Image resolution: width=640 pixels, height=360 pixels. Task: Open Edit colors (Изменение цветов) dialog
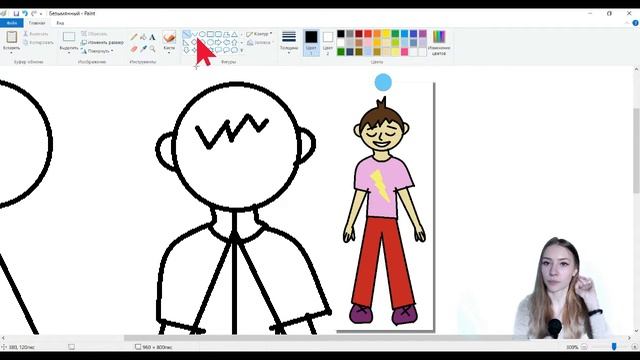coord(439,42)
